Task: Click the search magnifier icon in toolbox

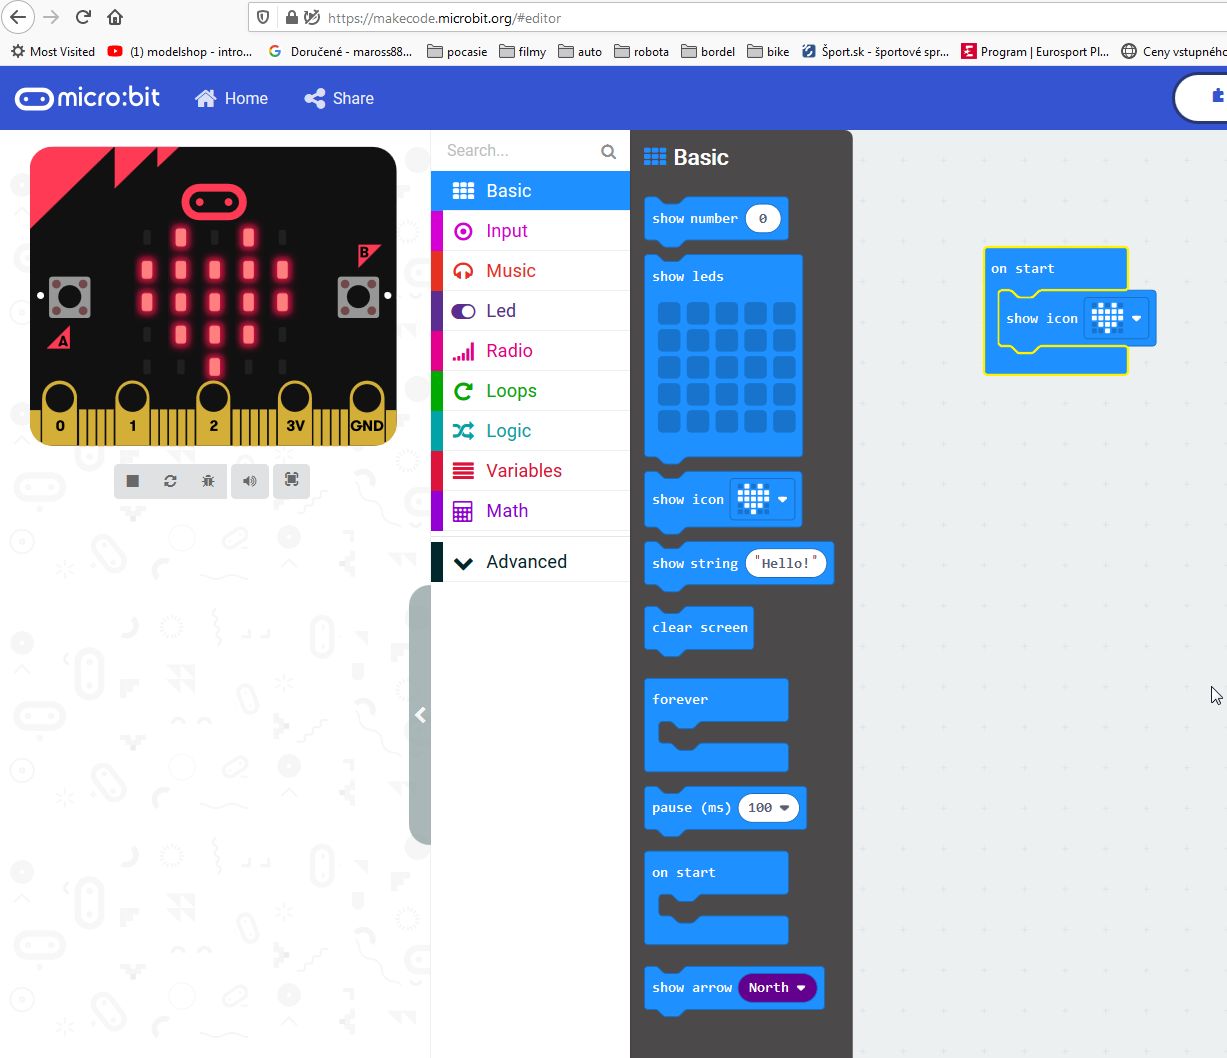Action: coord(608,151)
